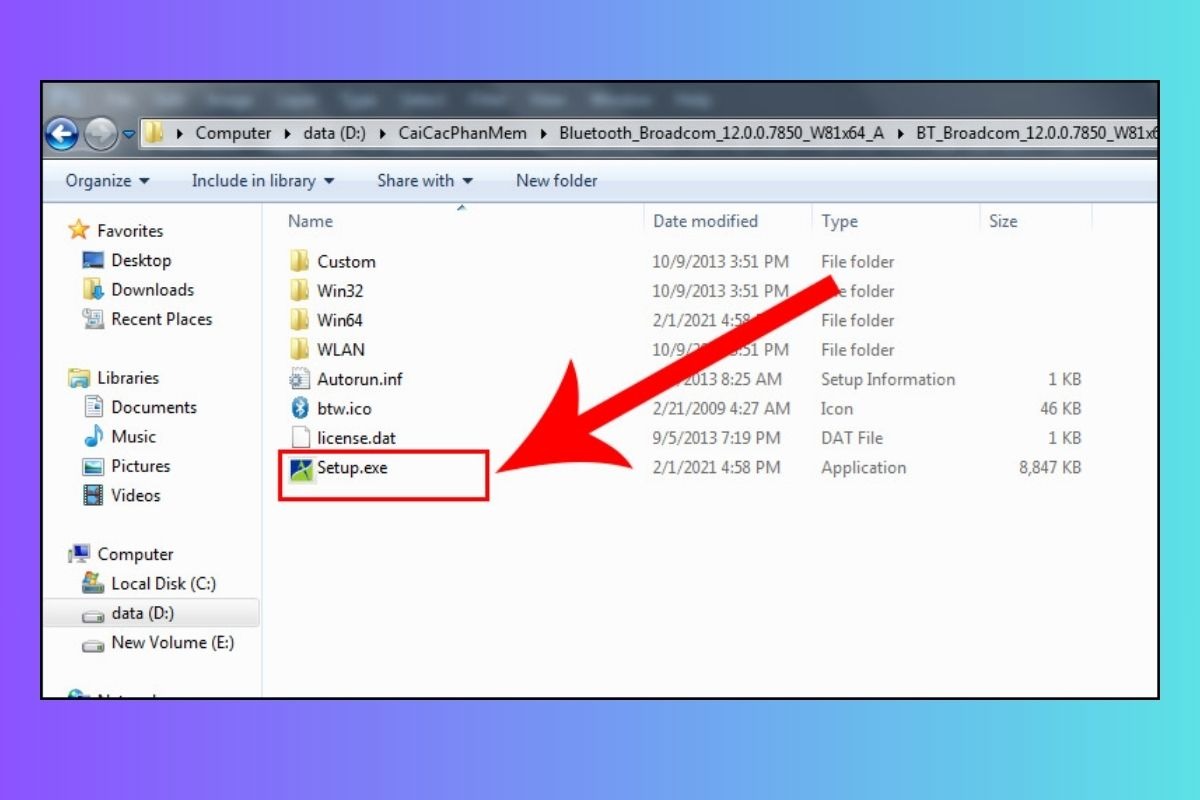Click the file name "Setup.exe"

(352, 467)
